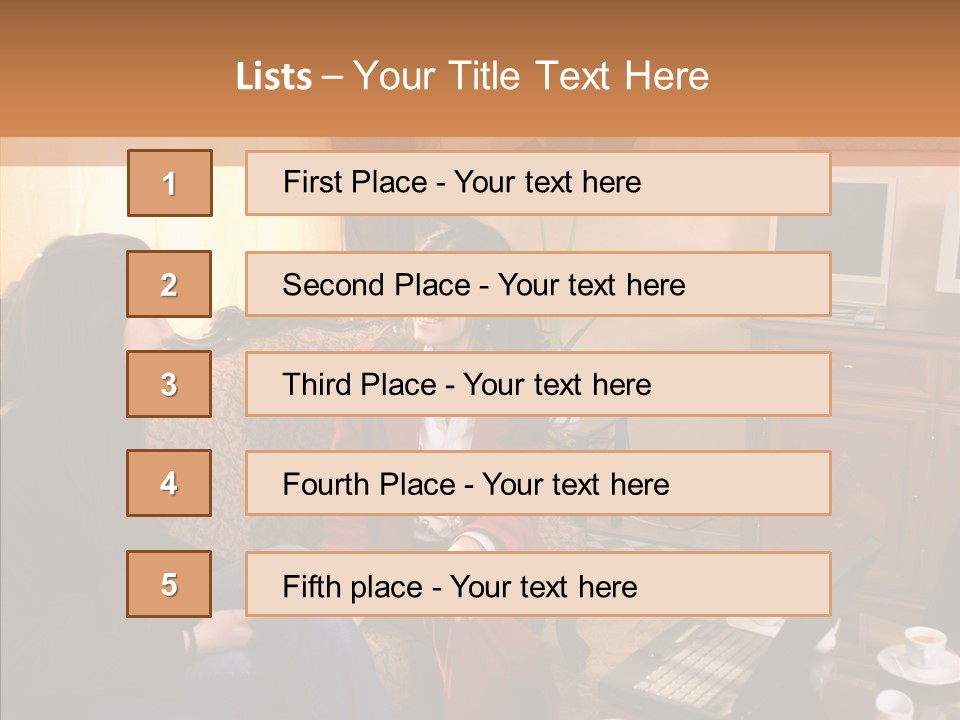Click the bold word "Lists" in the title
Viewport: 960px width, 720px height.
point(273,77)
